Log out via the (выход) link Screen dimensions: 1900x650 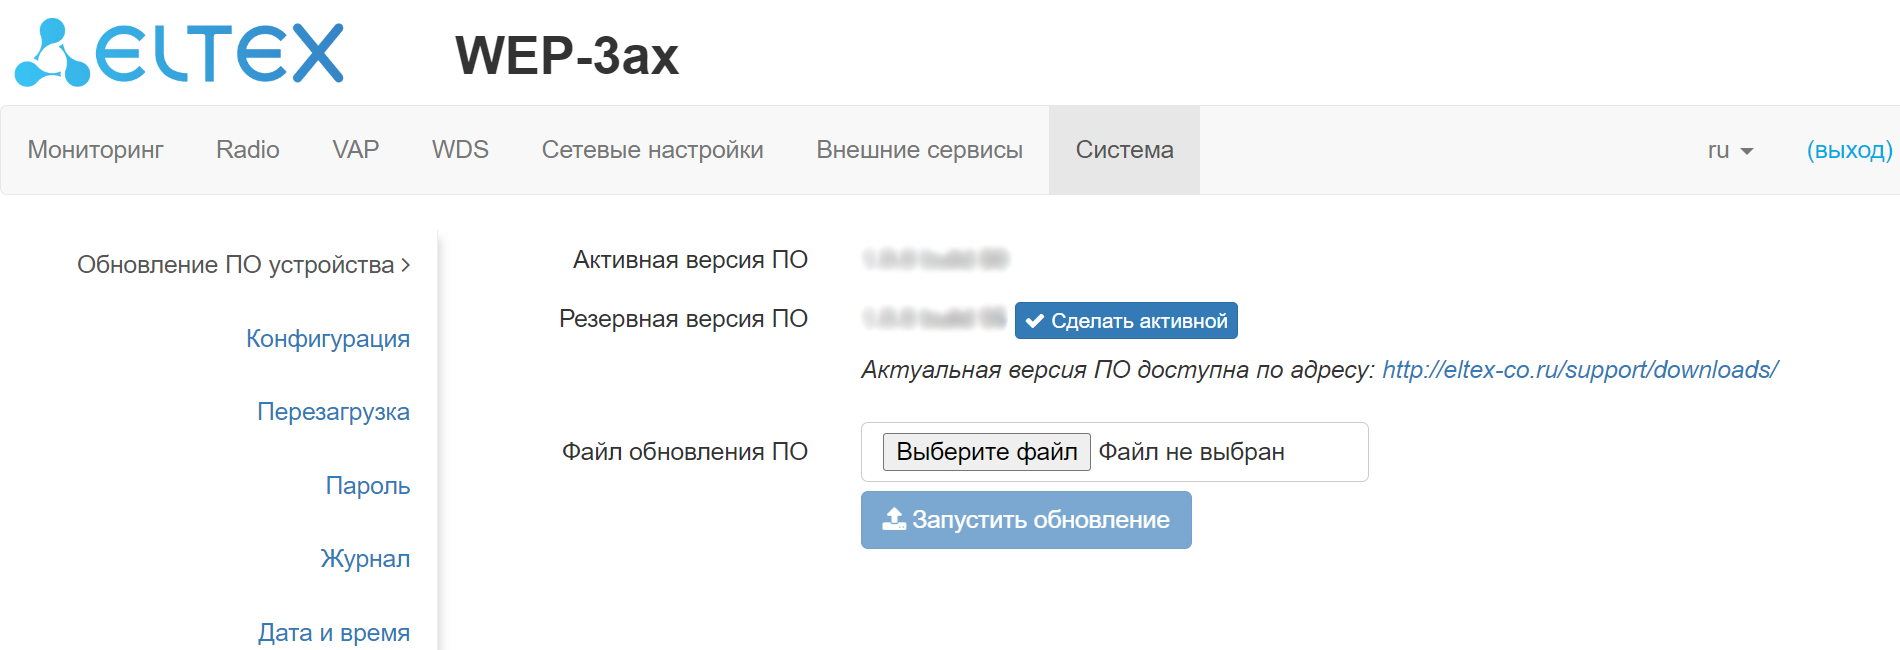pyautogui.click(x=1848, y=150)
